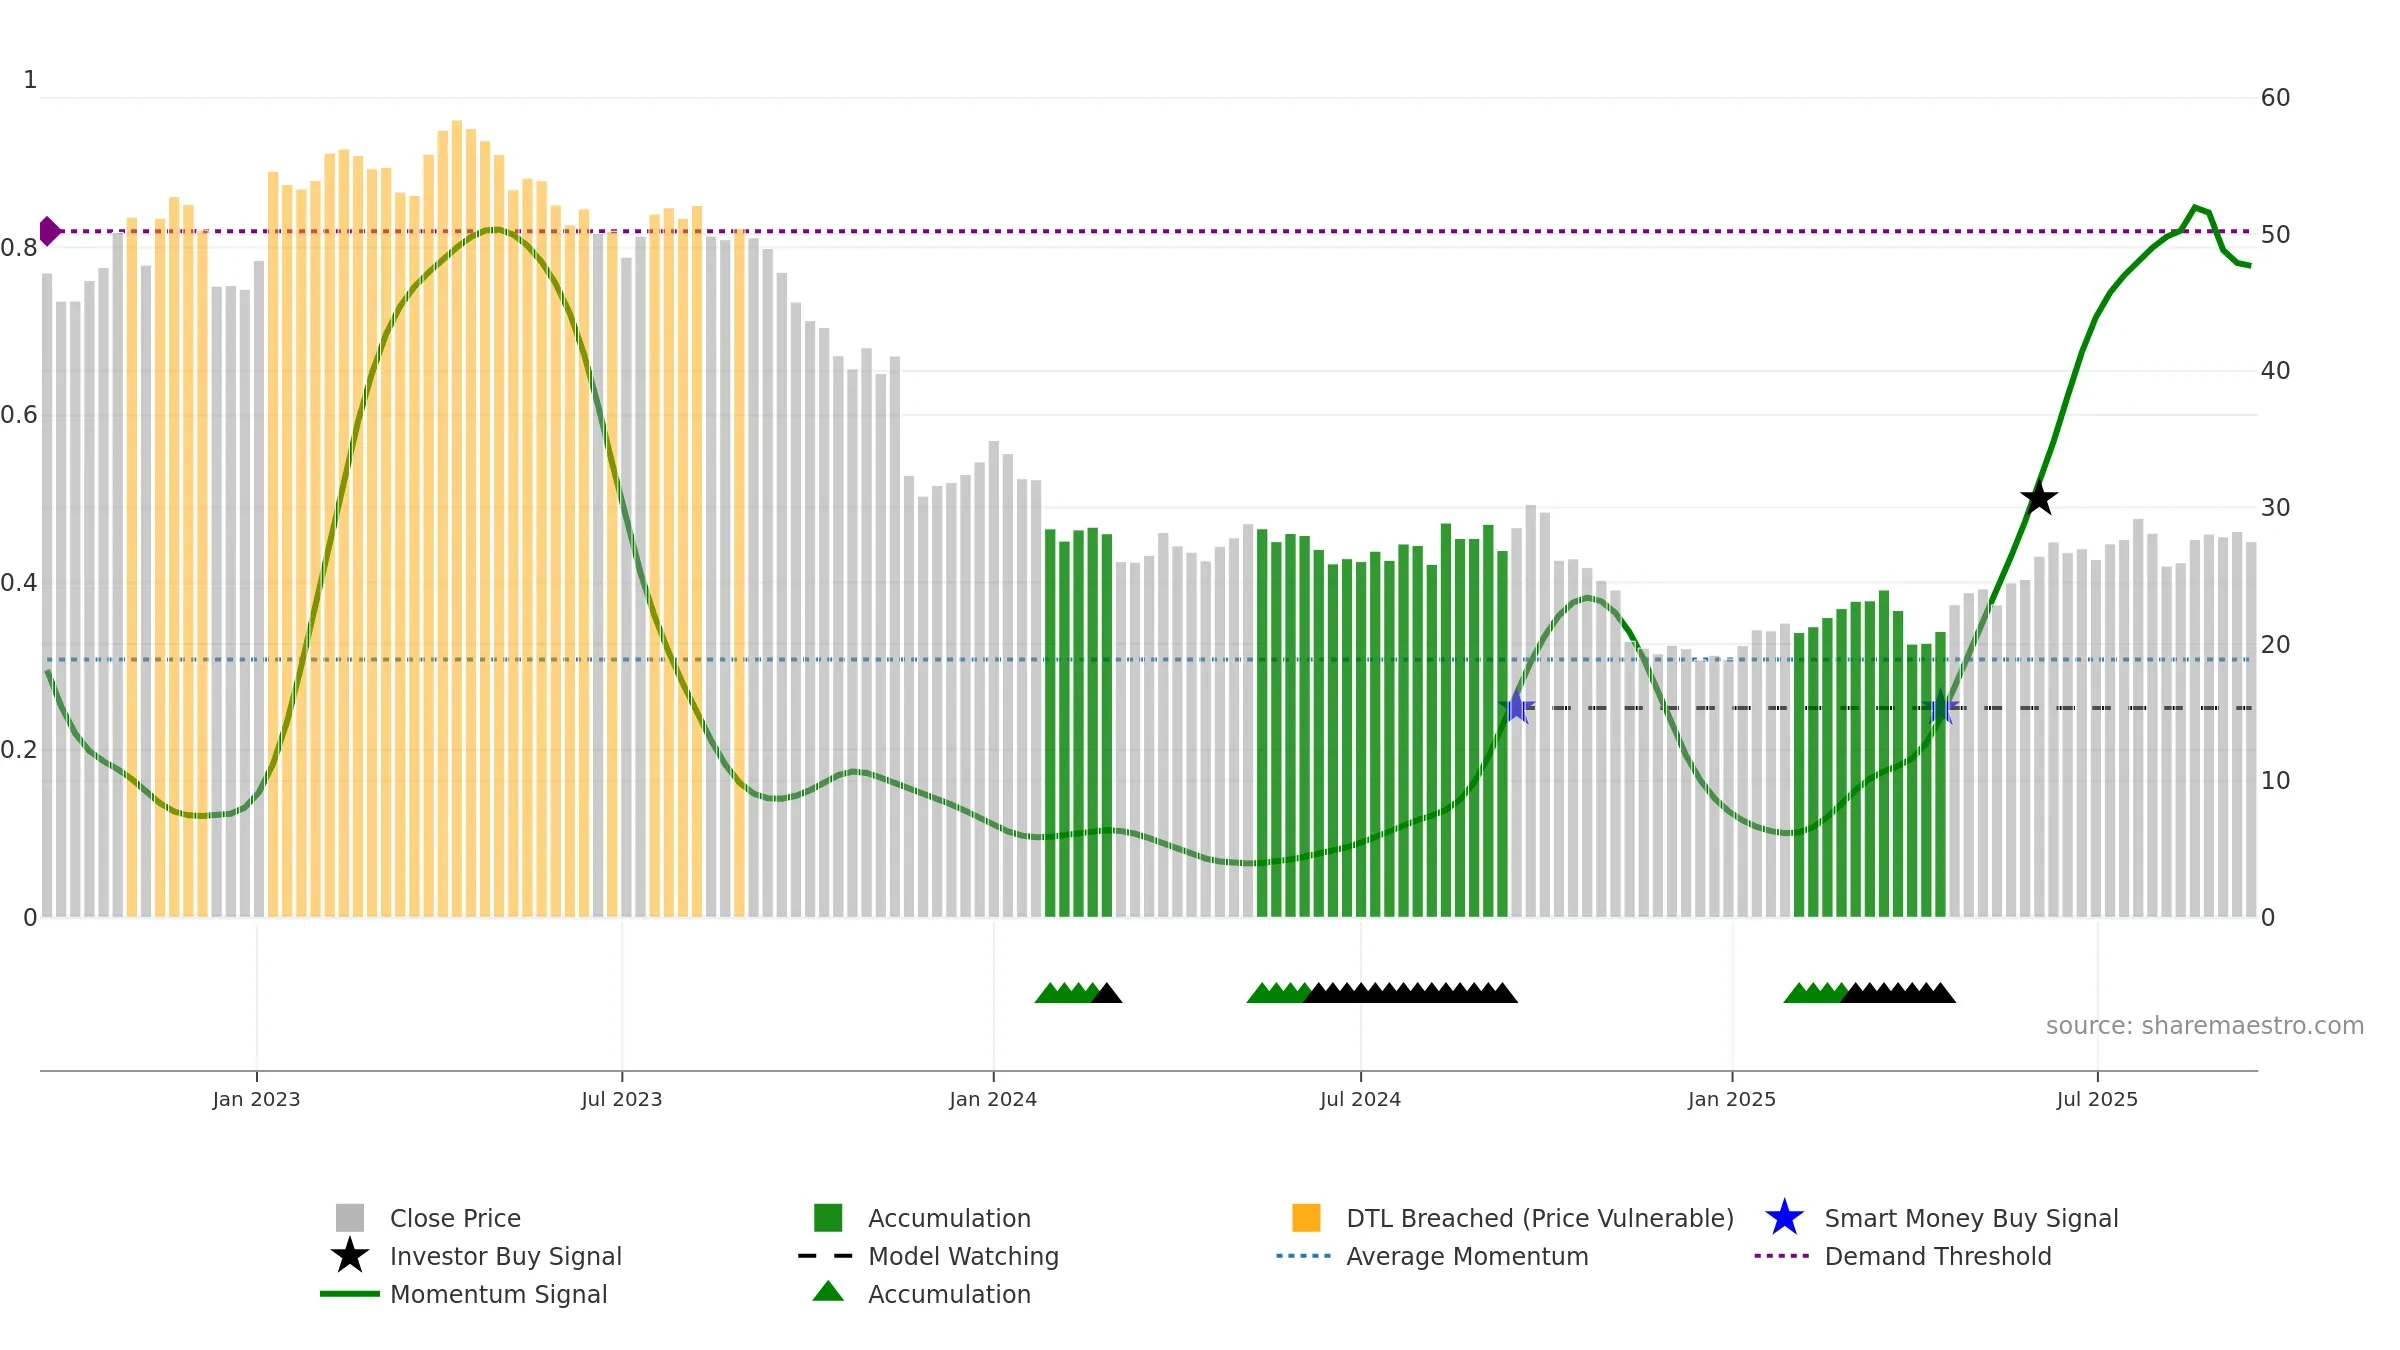Click the momentum line peak above the threshold
The width and height of the screenshot is (2400, 1350).
pos(2195,208)
